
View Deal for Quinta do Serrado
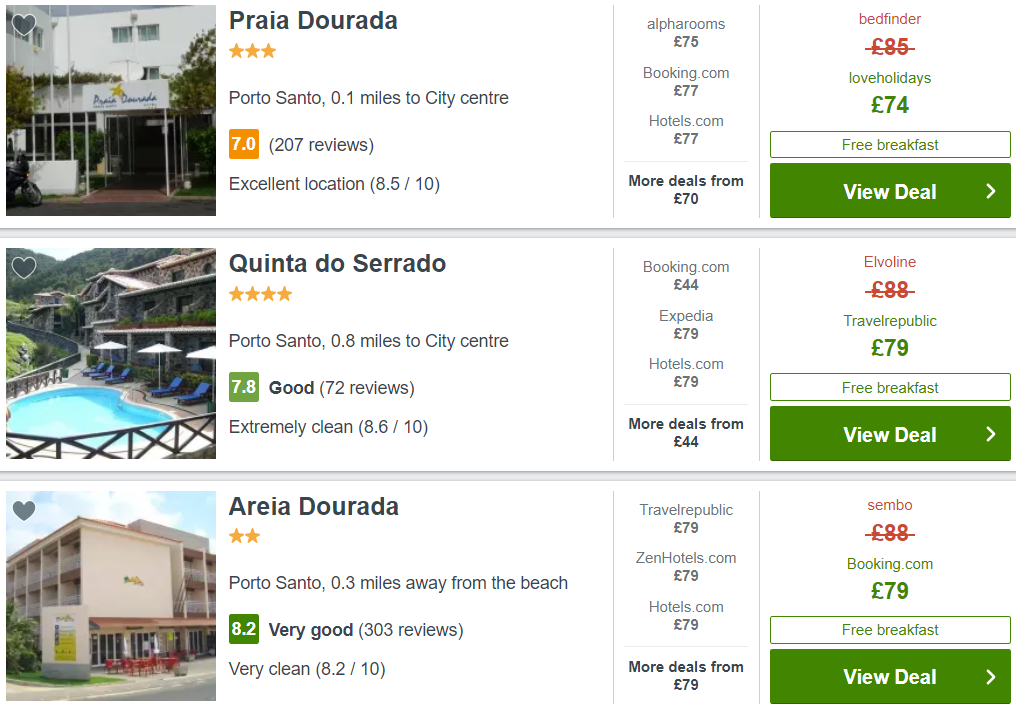(890, 434)
